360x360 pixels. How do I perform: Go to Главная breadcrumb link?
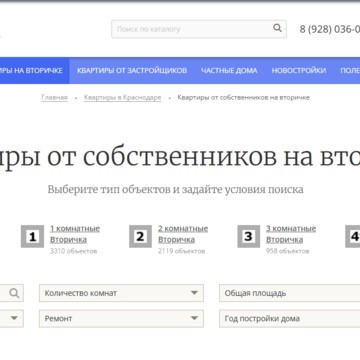[x=55, y=98]
